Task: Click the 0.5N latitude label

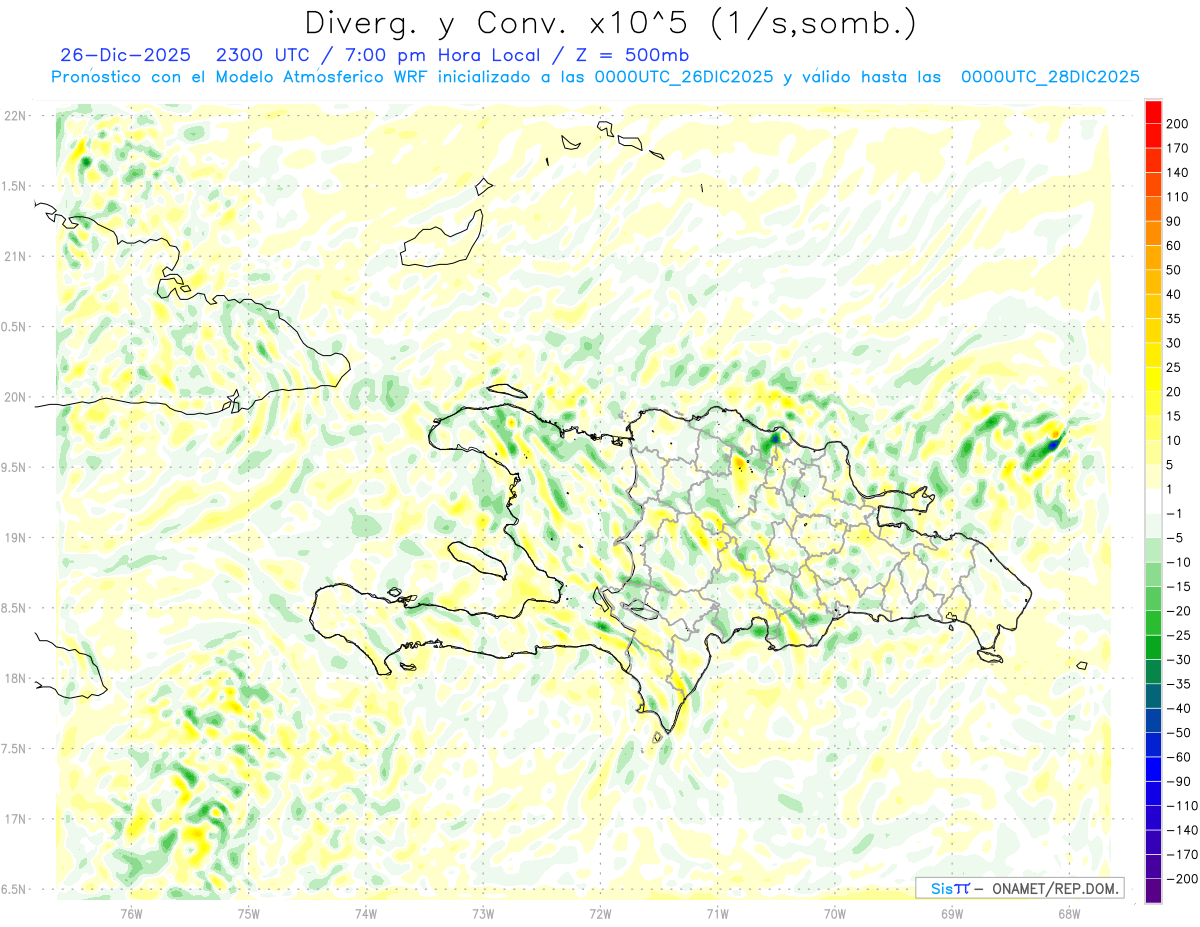Action: click(13, 327)
